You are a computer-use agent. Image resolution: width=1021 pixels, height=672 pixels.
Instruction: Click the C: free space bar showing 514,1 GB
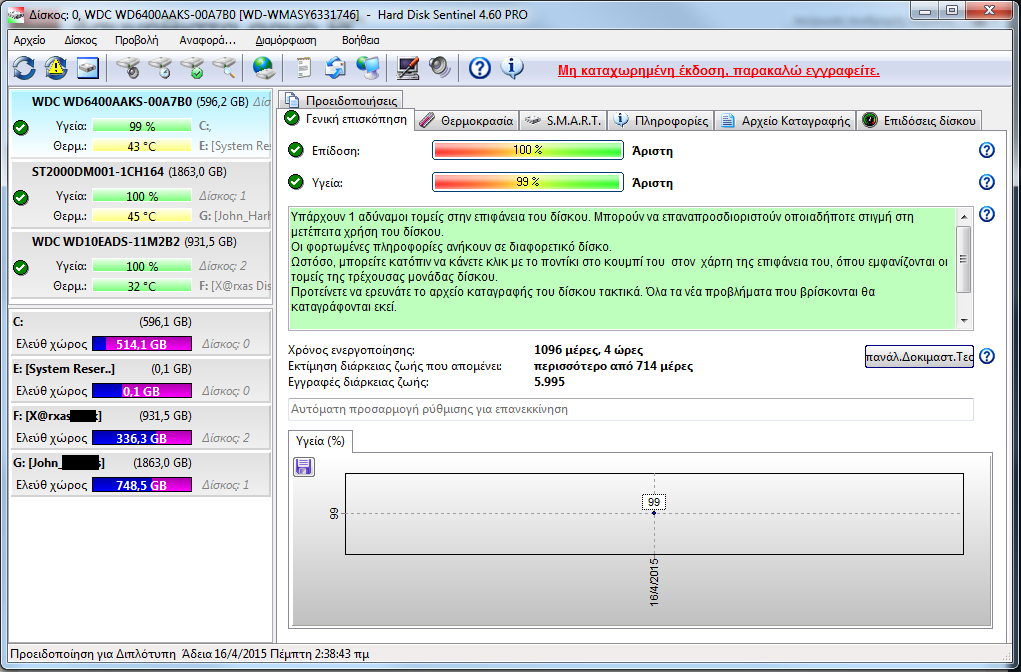click(142, 344)
